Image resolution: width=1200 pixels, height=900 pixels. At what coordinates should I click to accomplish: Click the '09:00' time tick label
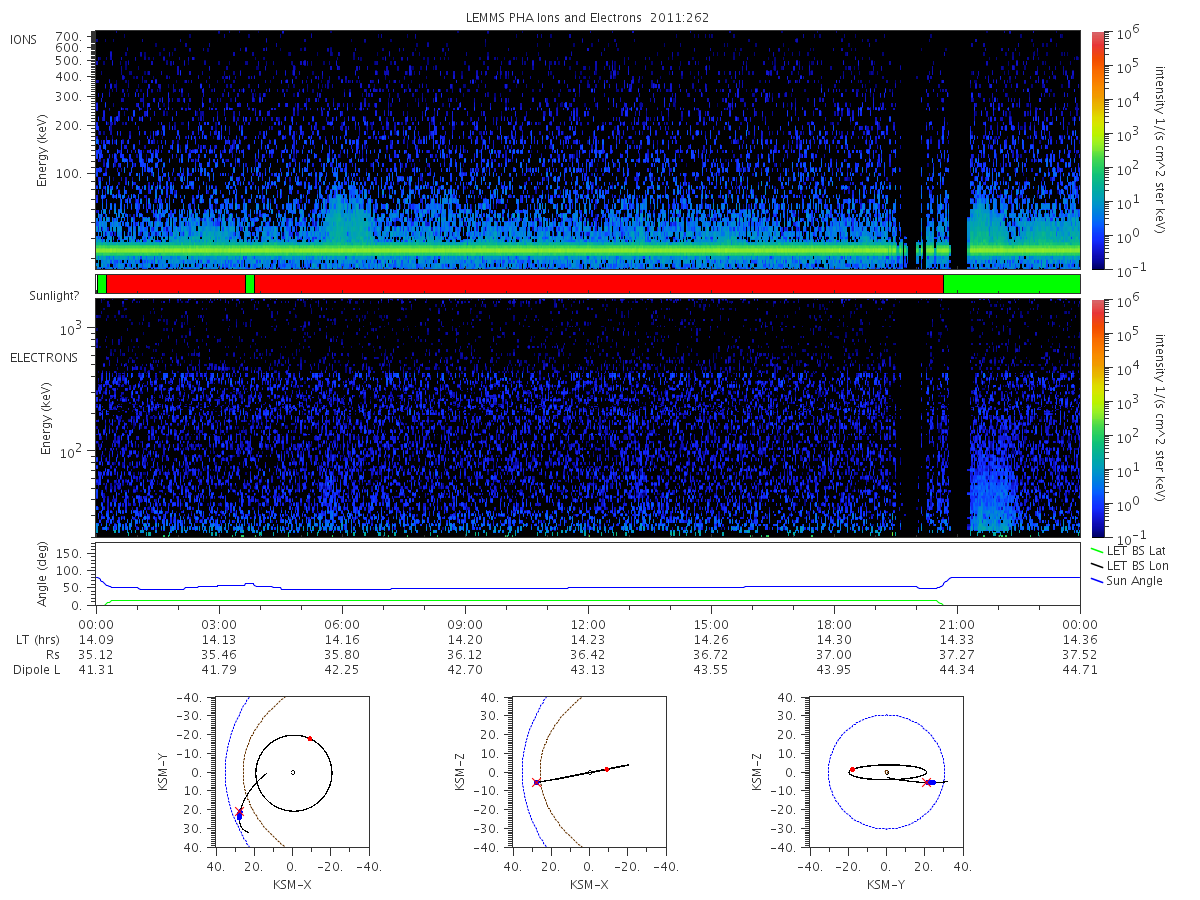pos(465,625)
